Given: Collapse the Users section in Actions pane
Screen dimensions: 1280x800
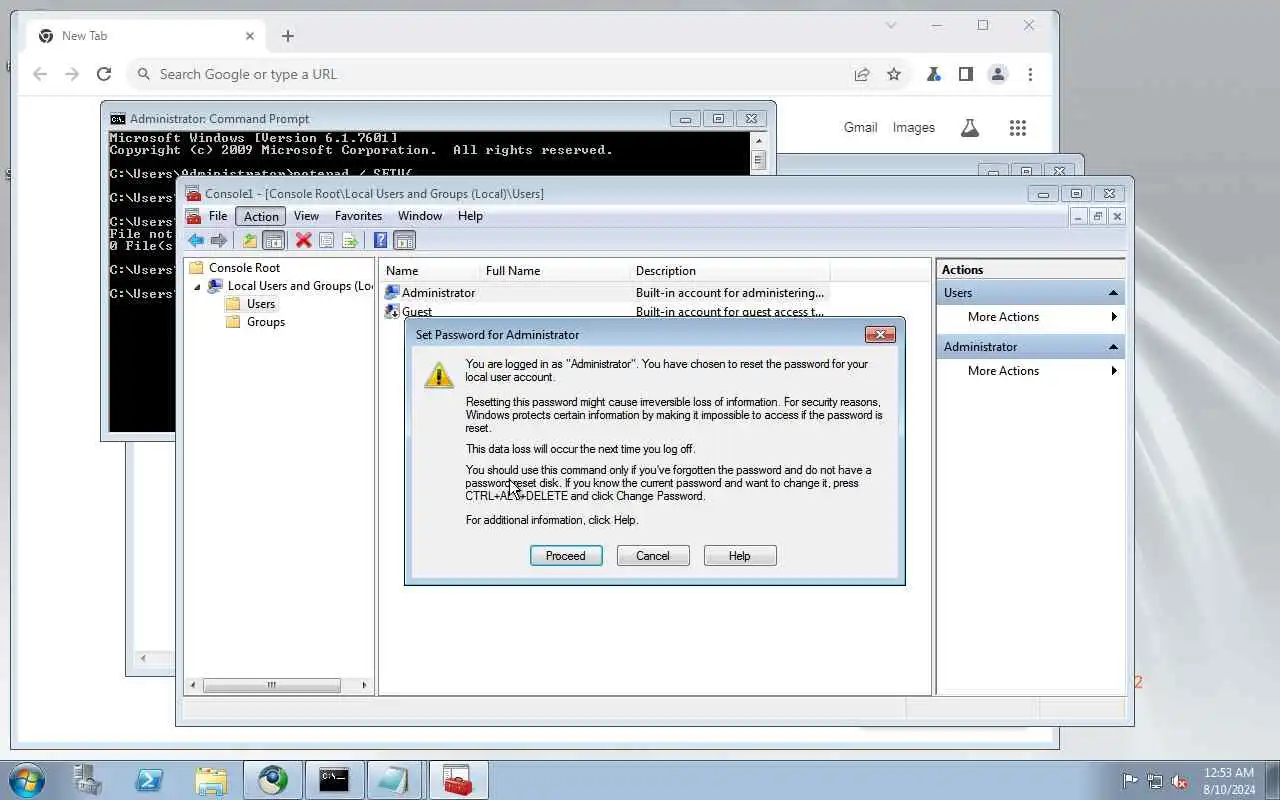Looking at the screenshot, I should [x=1113, y=293].
